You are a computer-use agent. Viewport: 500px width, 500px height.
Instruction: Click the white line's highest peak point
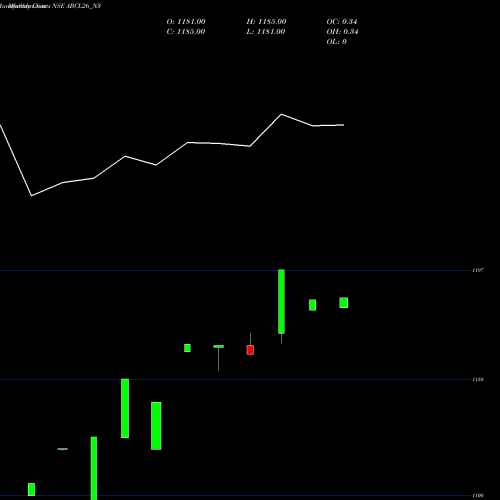281,114
